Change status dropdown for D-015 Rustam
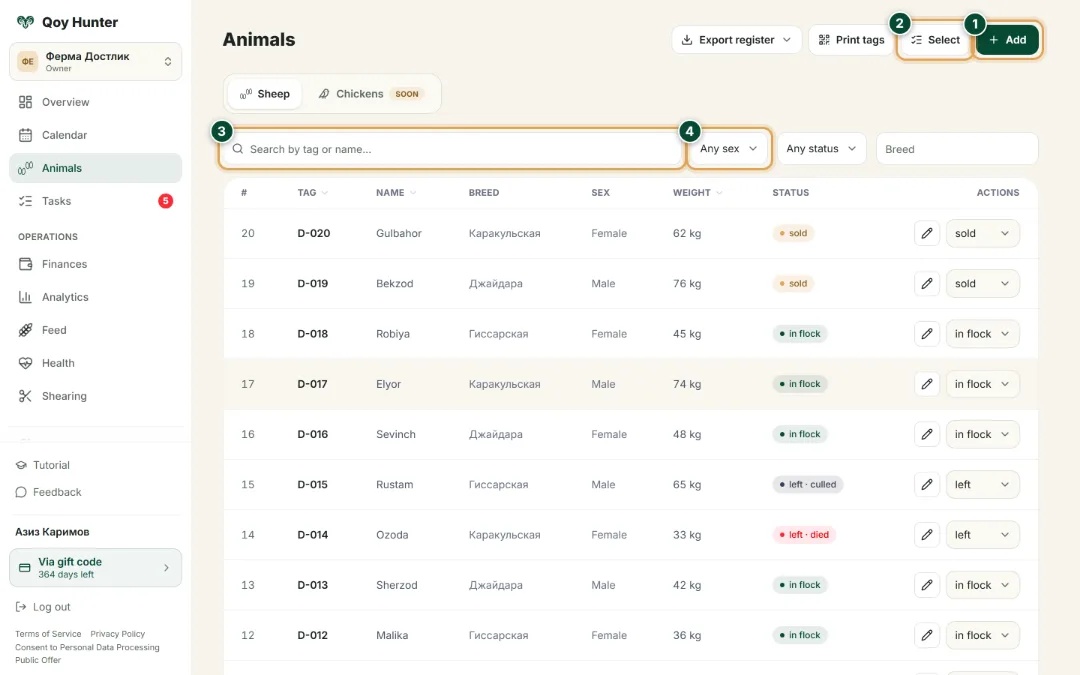Viewport: 1080px width, 675px height. tap(982, 485)
